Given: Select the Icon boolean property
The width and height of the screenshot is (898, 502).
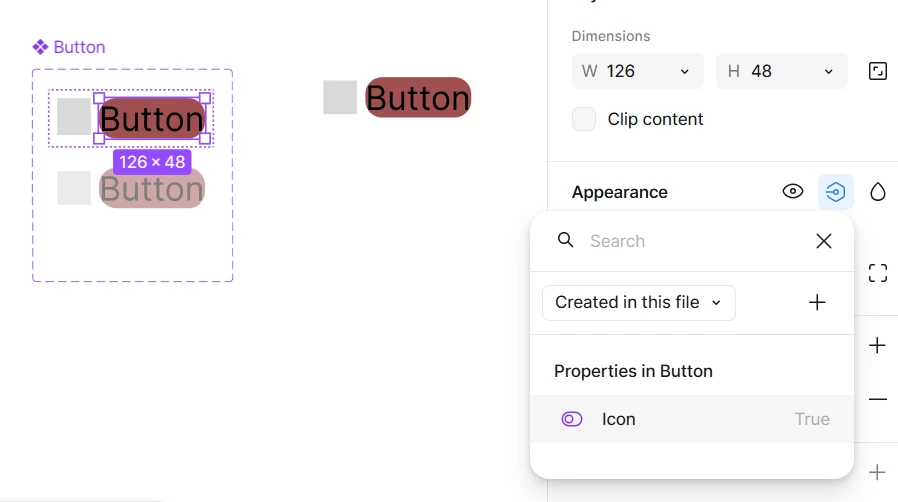Looking at the screenshot, I should (692, 419).
